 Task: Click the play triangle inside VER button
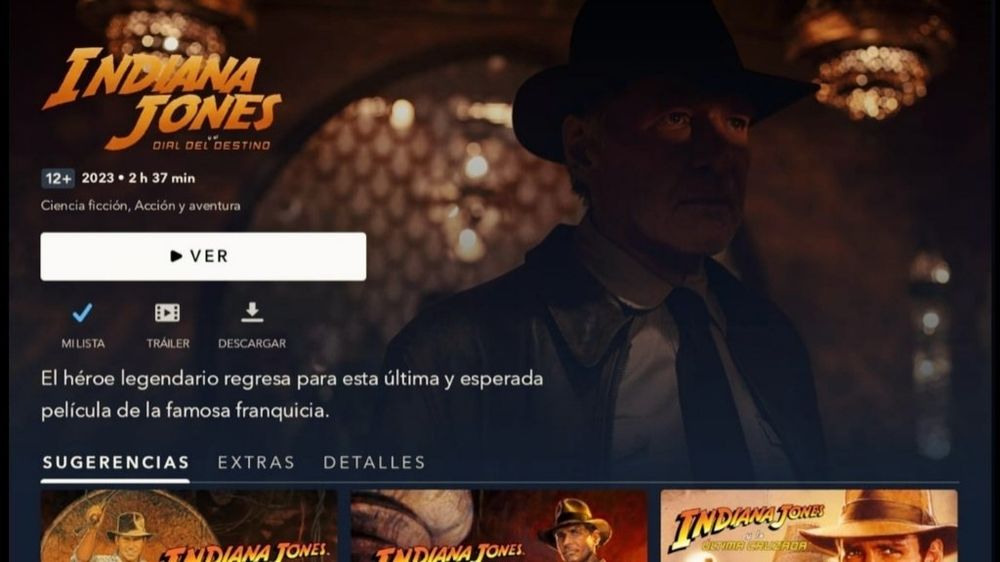pyautogui.click(x=177, y=256)
